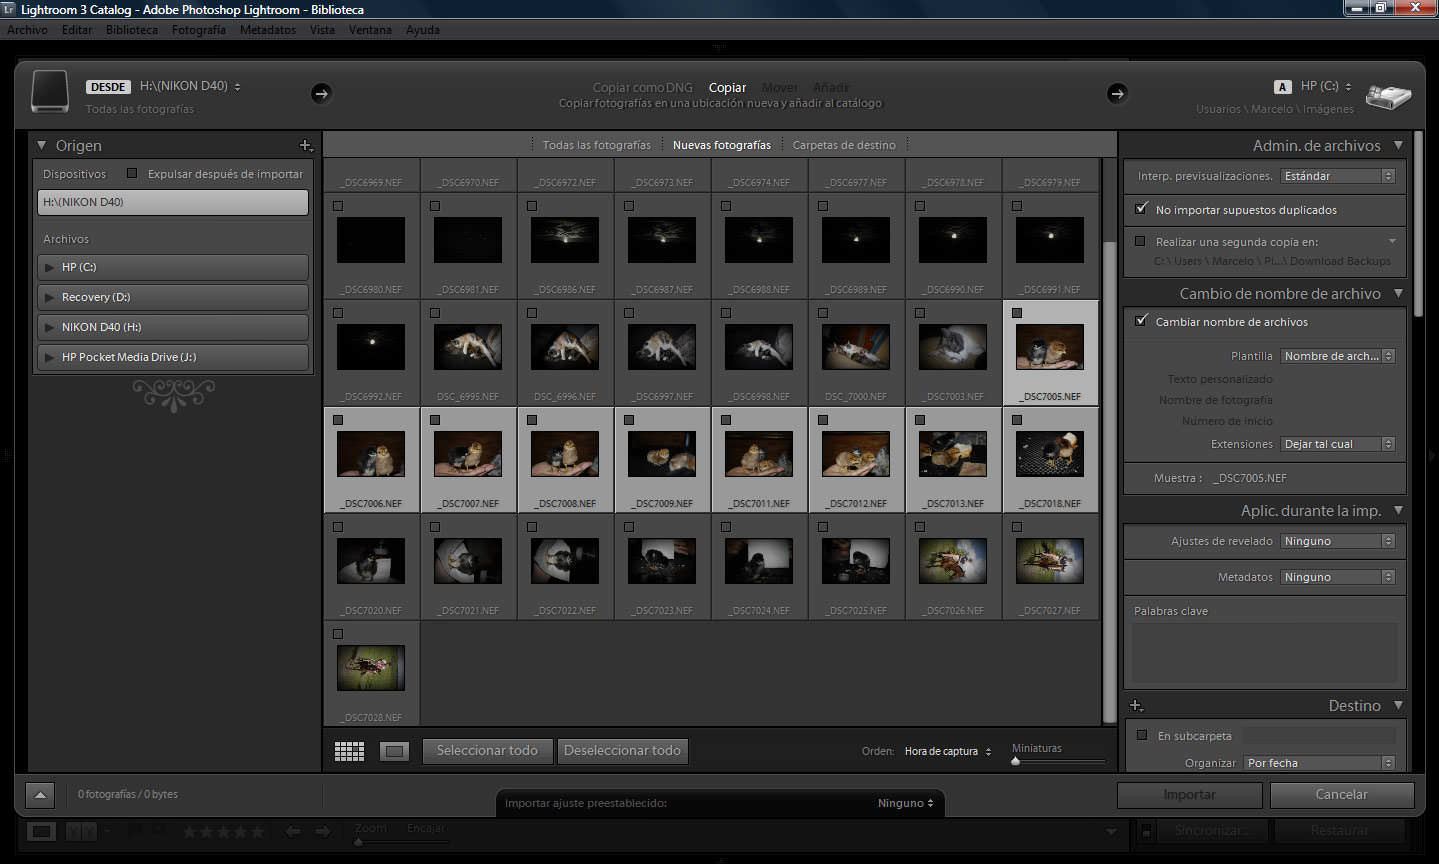Click the up-arrow button to minimize the import dialog
The height and width of the screenshot is (864, 1439).
[x=40, y=795]
